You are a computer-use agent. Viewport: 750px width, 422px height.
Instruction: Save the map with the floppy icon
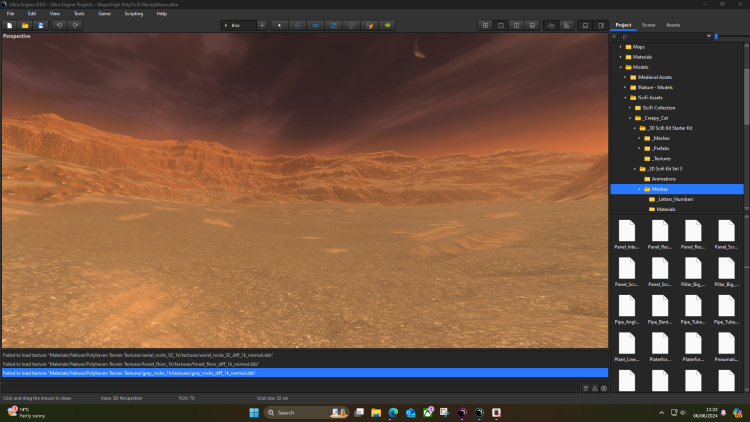click(x=41, y=25)
